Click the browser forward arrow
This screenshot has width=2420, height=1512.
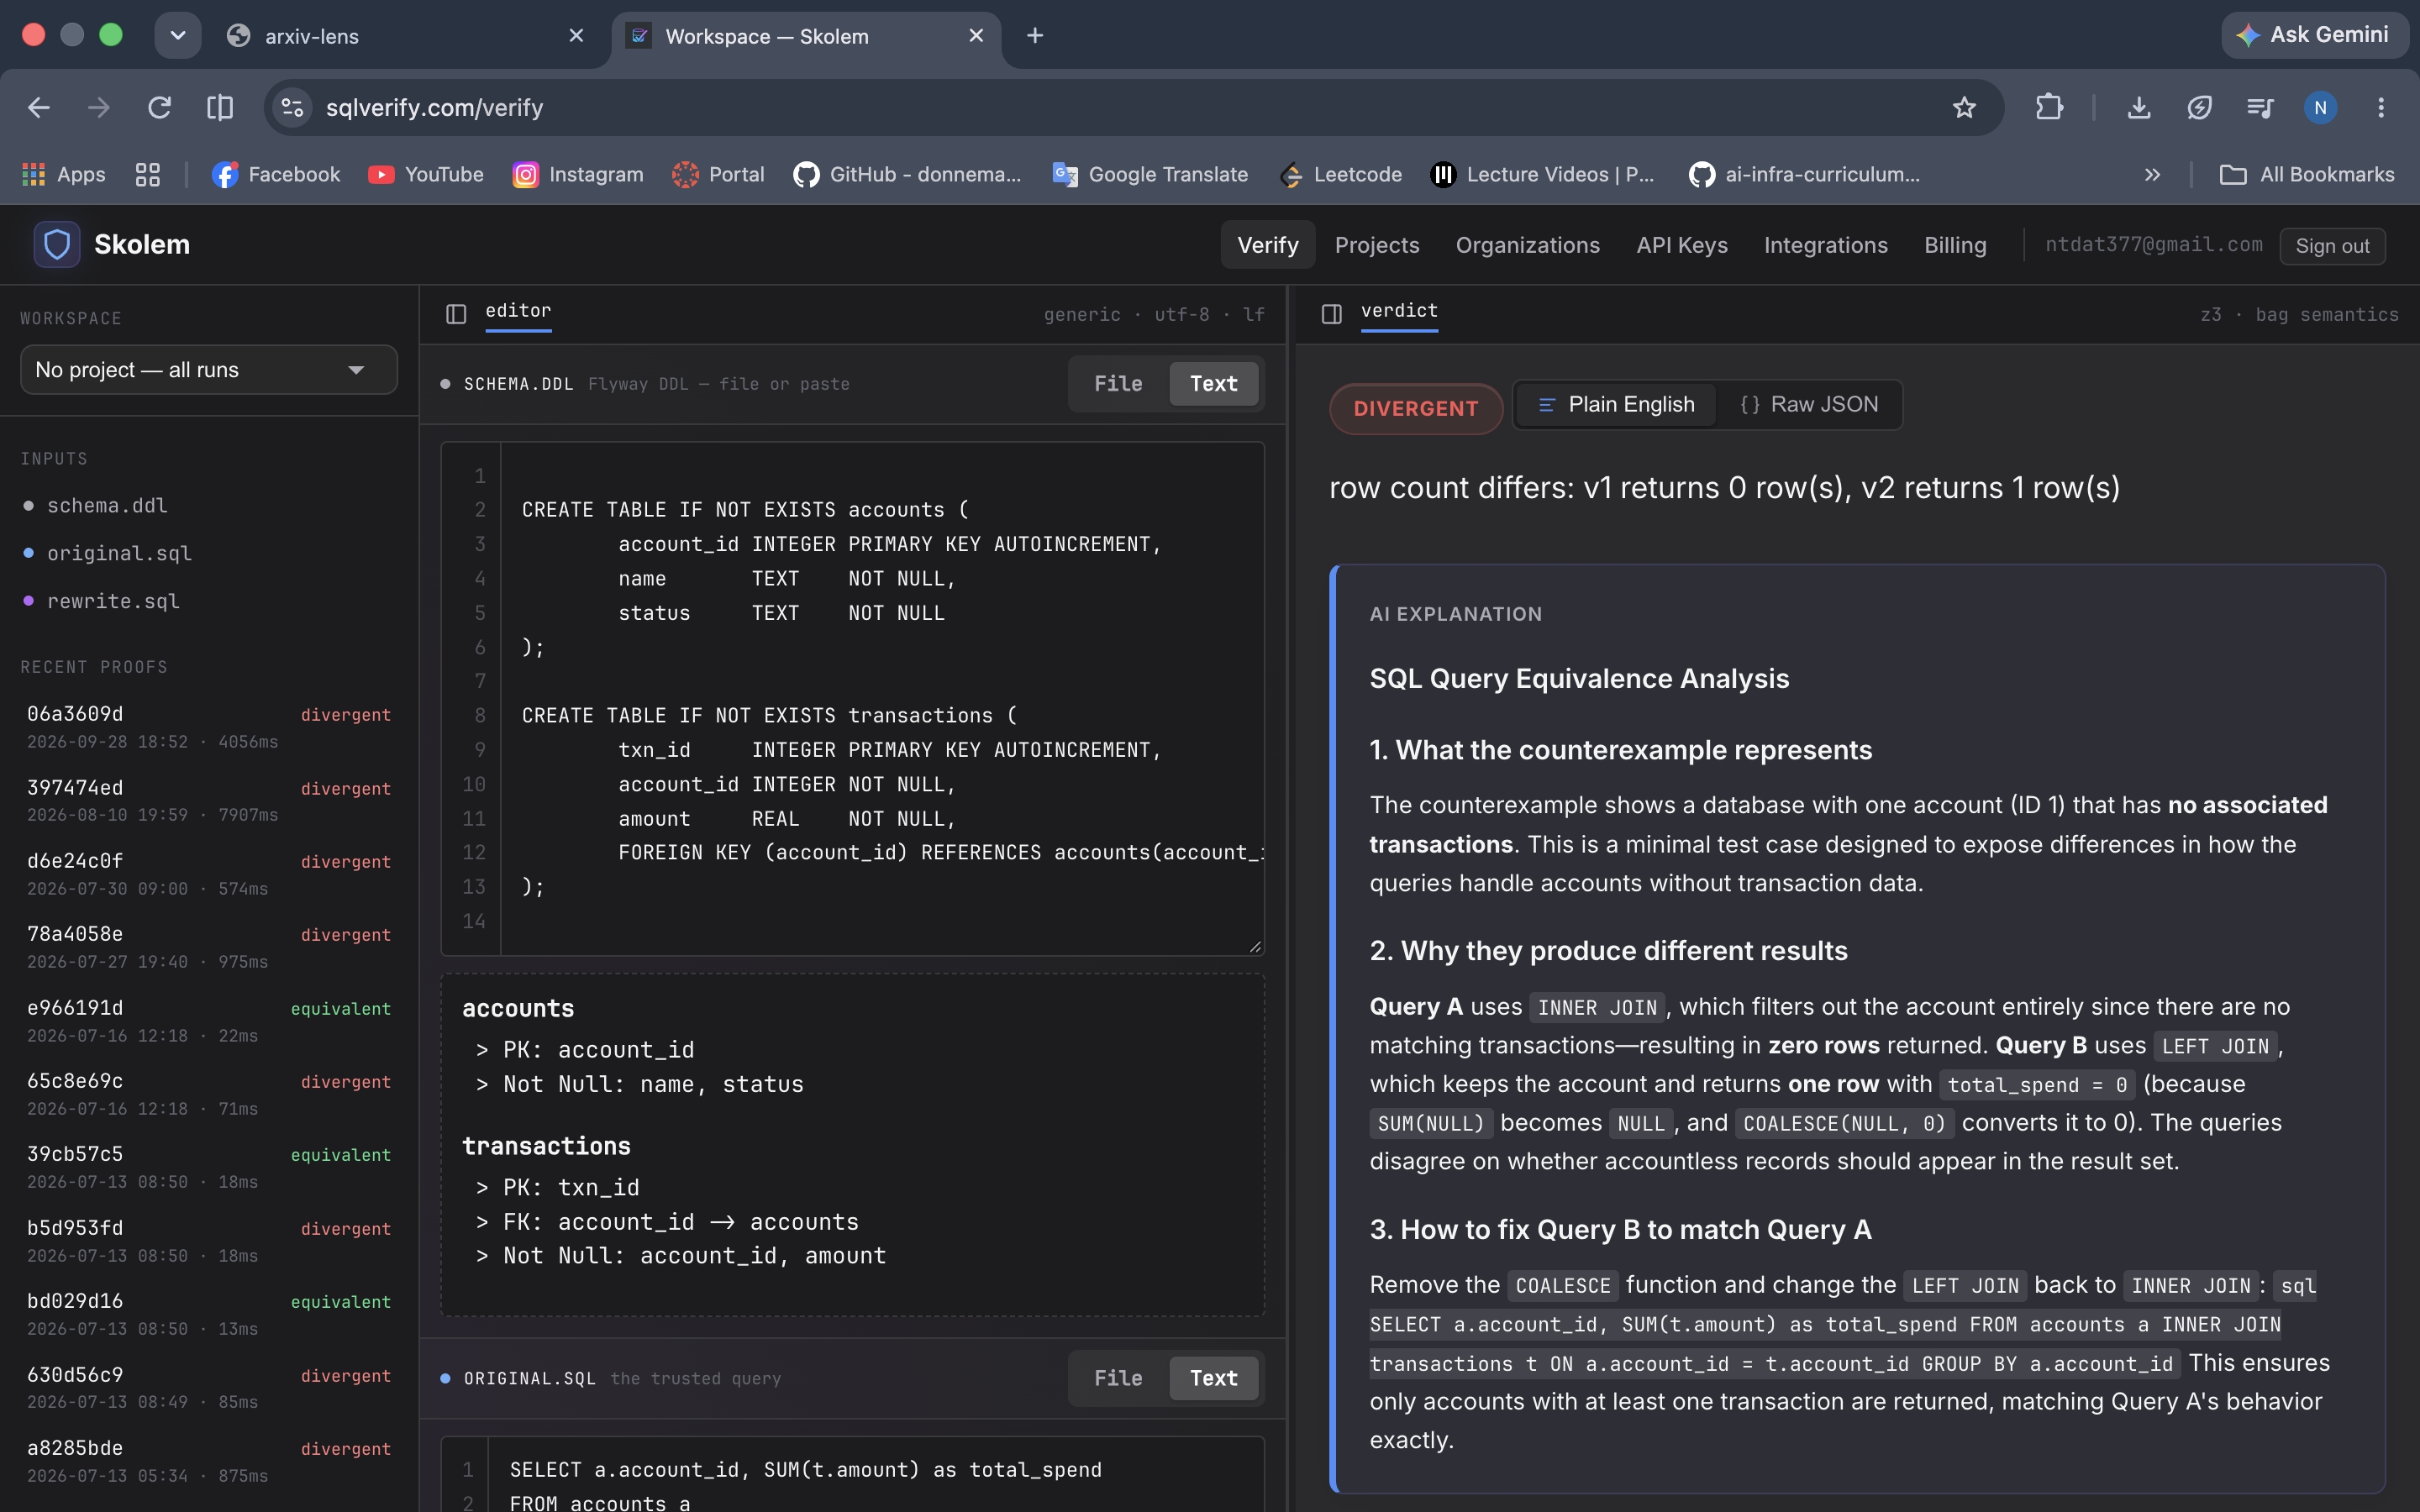[x=99, y=107]
